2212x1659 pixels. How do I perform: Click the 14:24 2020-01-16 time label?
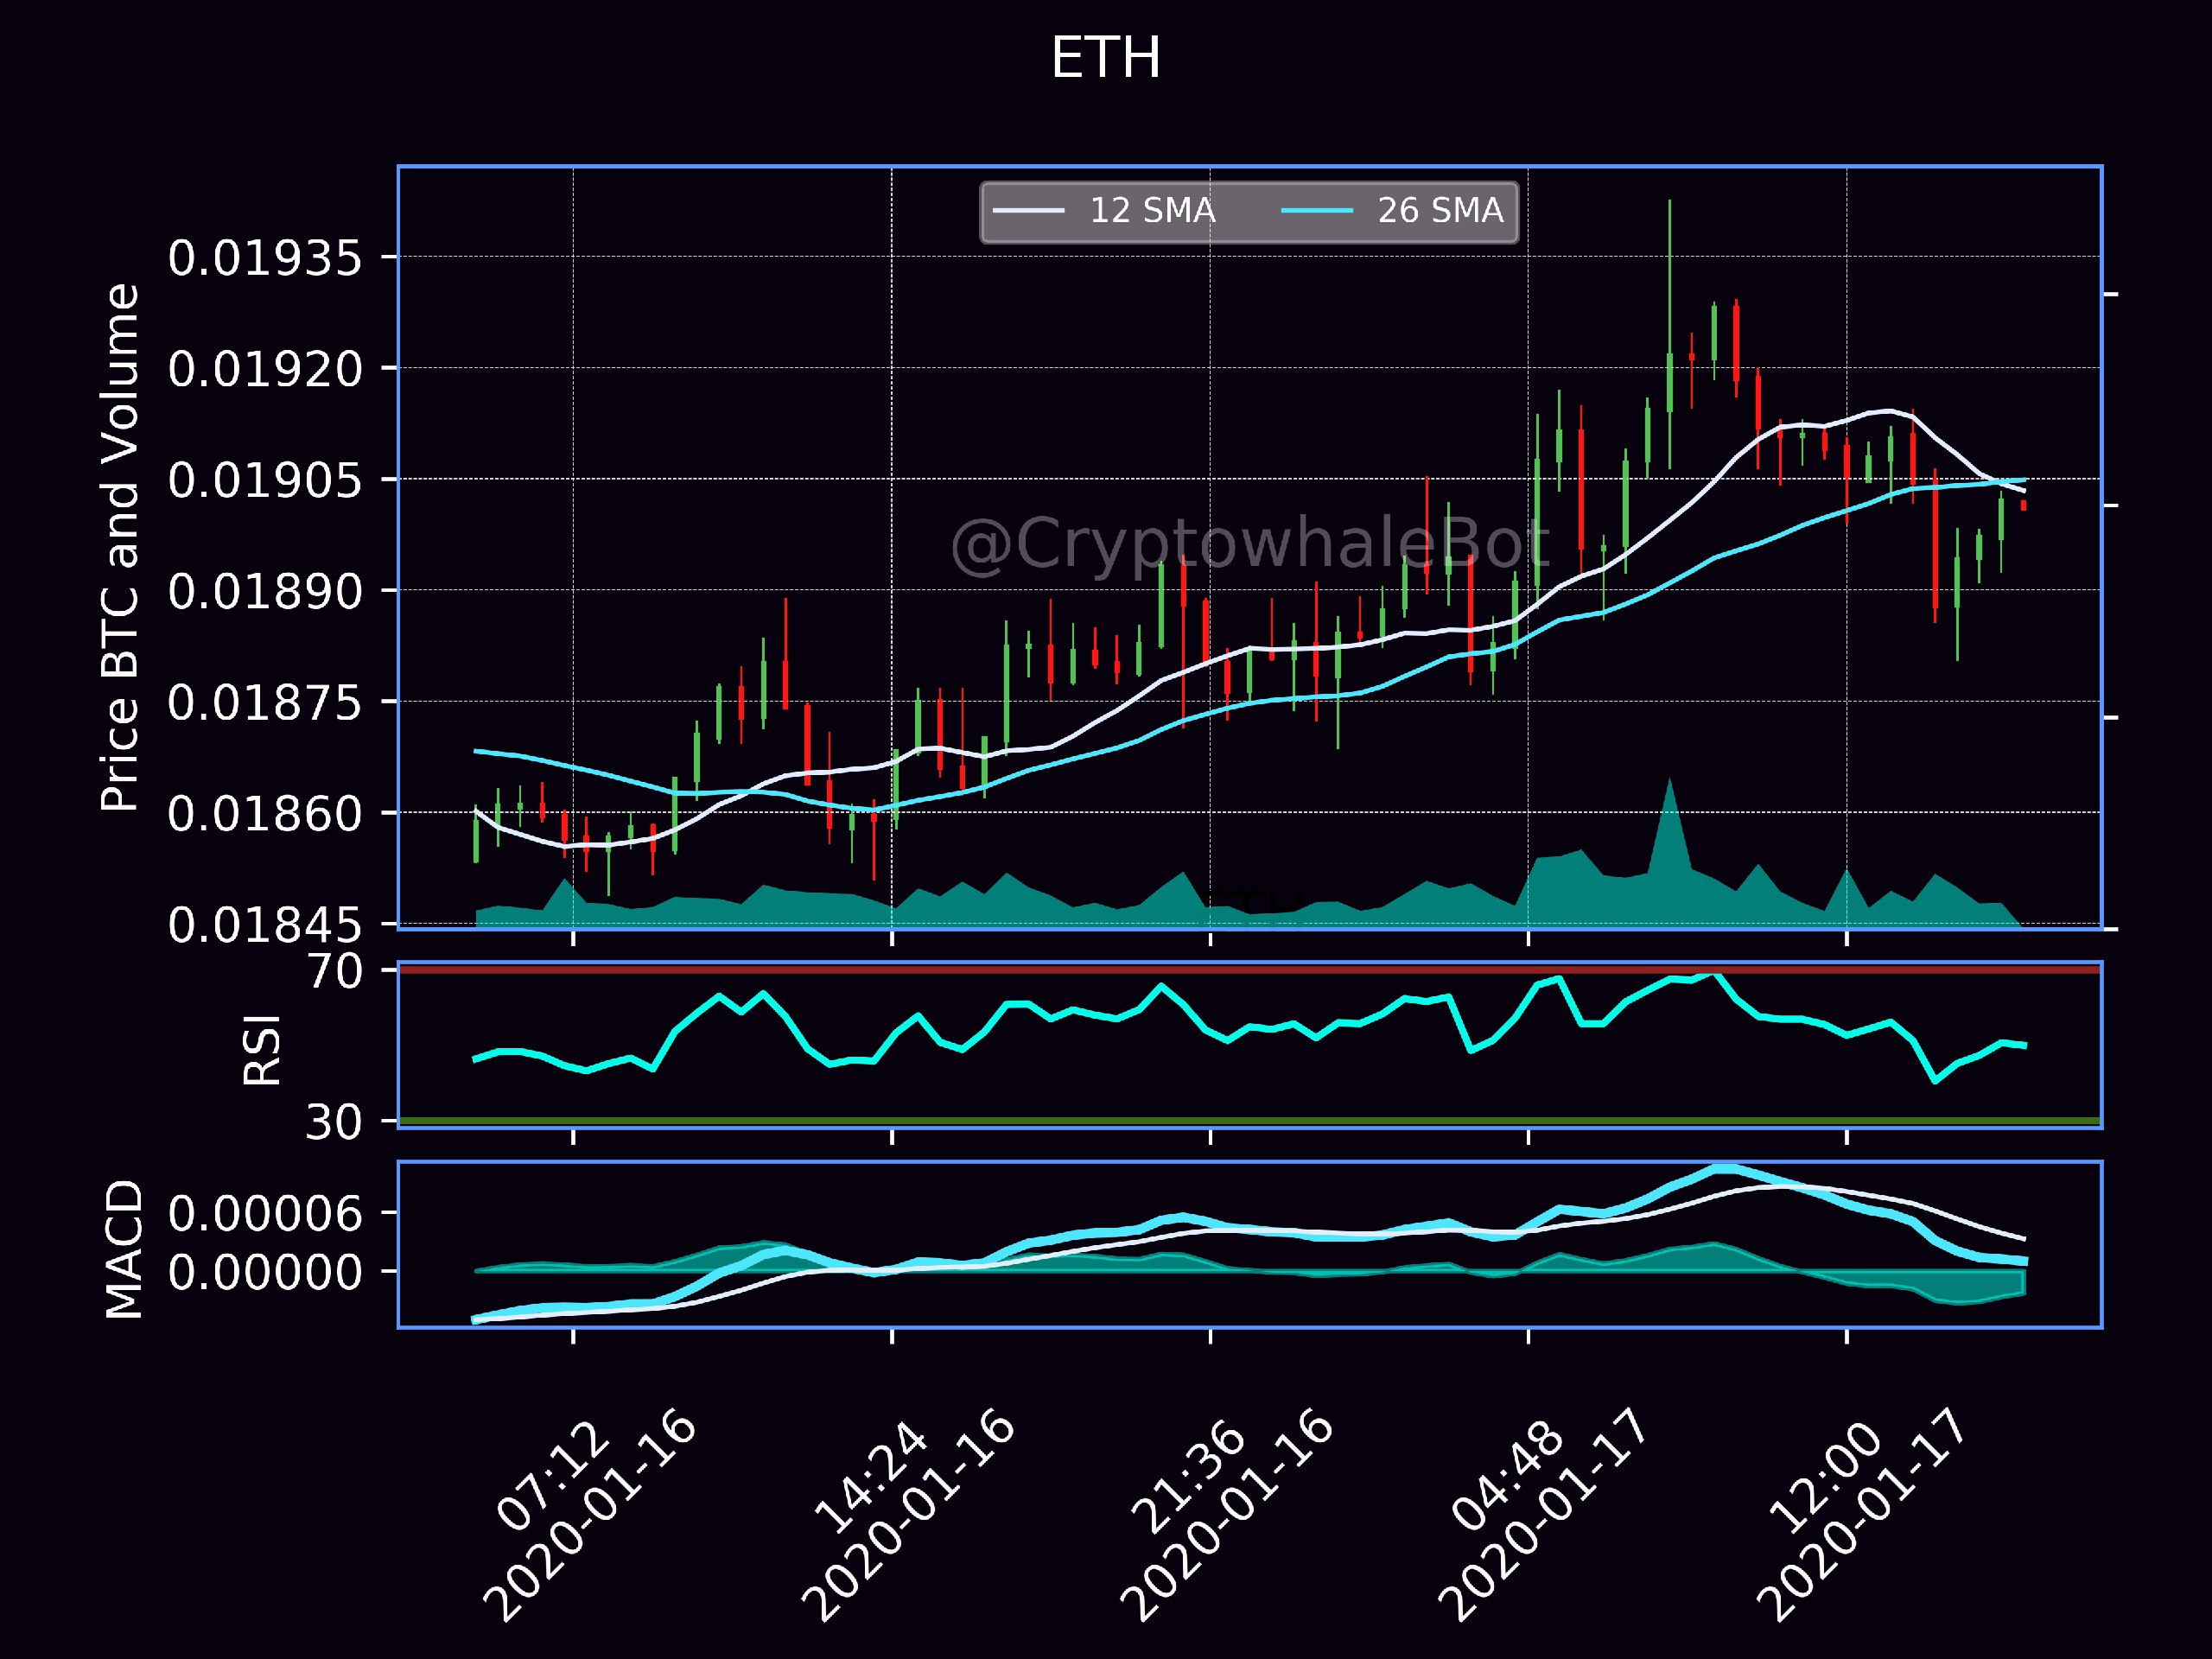908,1515
